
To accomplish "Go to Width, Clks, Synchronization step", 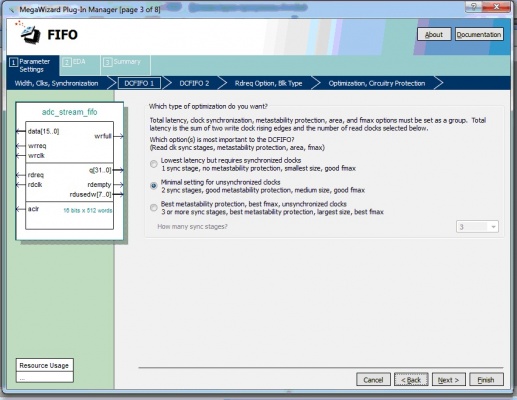I will pos(56,83).
